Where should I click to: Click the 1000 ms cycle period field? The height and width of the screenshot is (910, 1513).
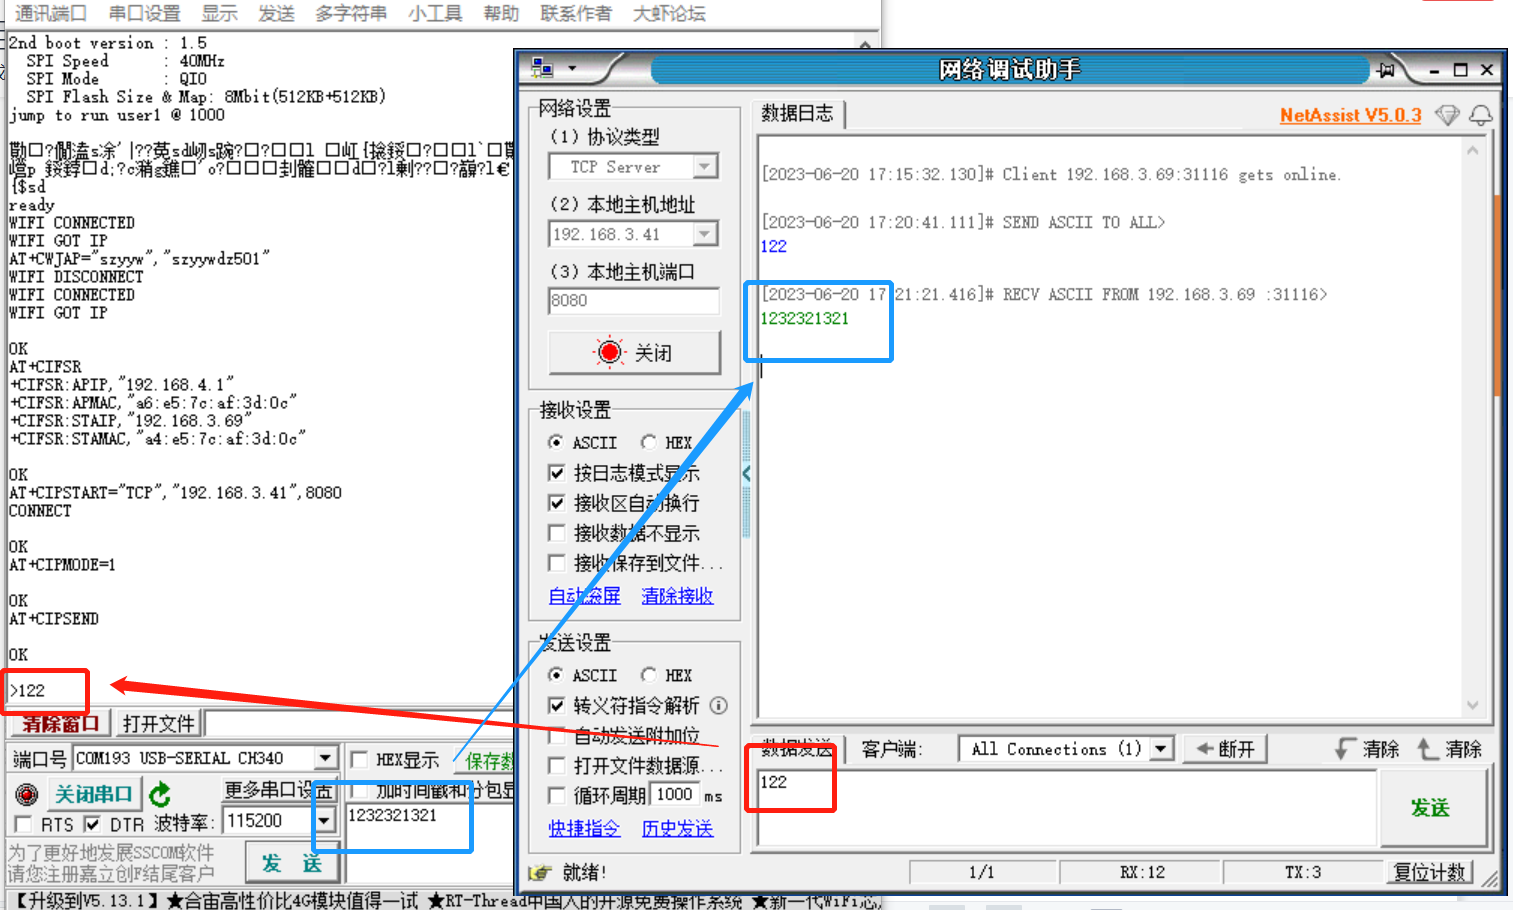pyautogui.click(x=675, y=794)
